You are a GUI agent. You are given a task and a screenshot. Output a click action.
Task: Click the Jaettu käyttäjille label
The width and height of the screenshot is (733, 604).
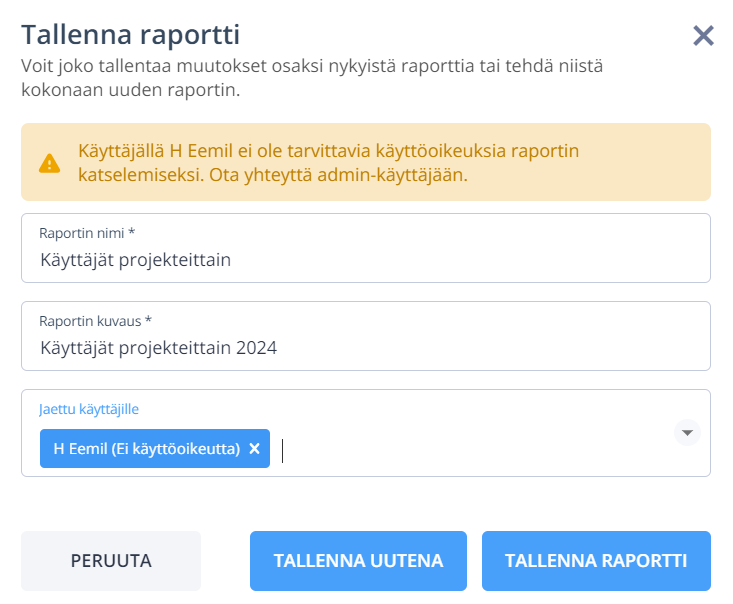pyautogui.click(x=89, y=409)
